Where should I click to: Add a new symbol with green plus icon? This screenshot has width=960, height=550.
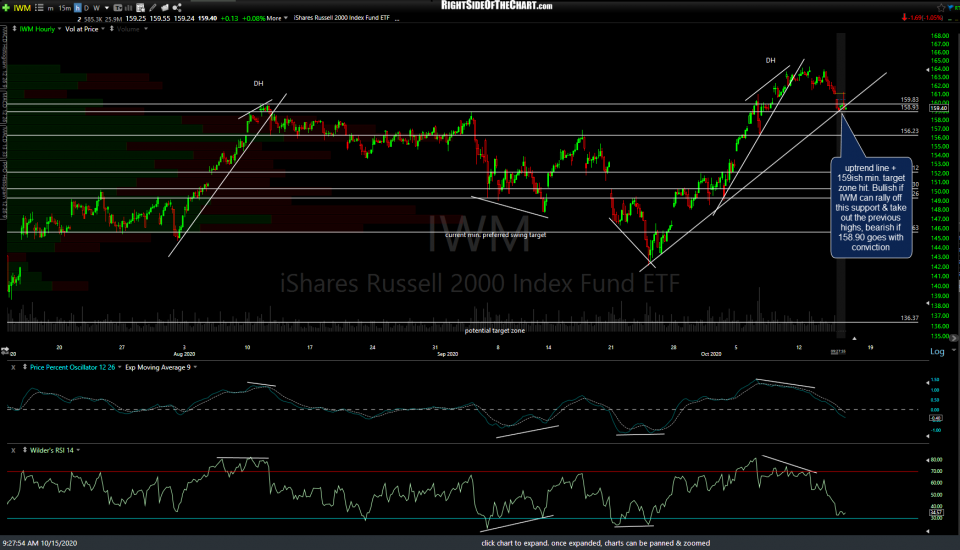(6, 7)
